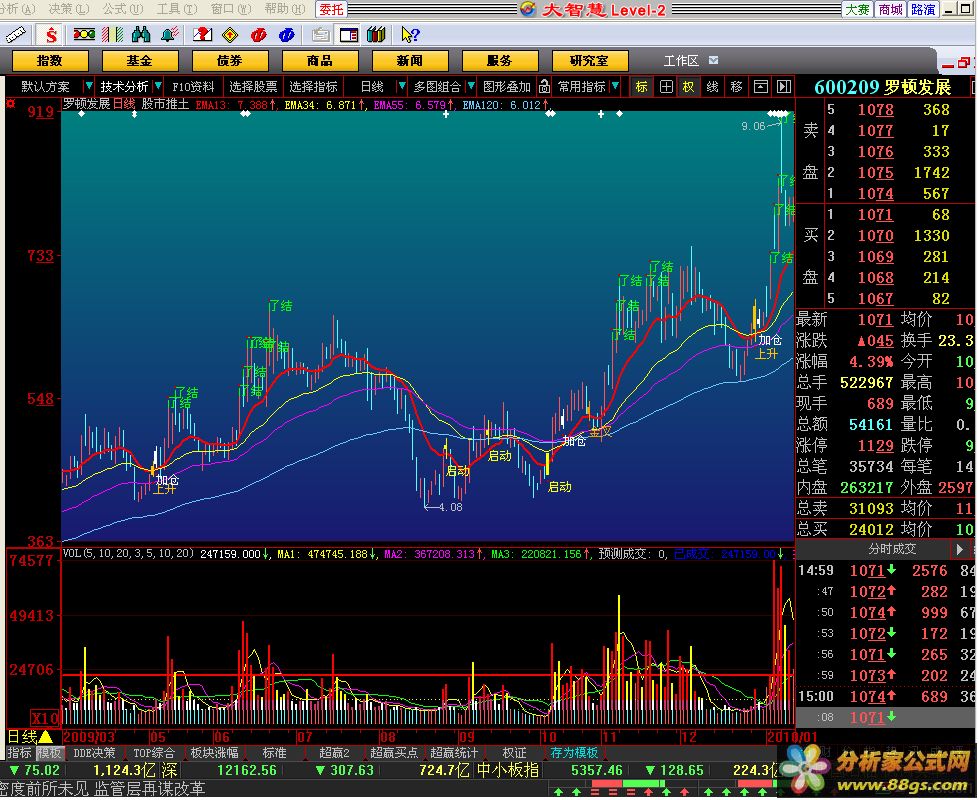This screenshot has width=979, height=800.
Task: Open the 帮助 menu
Action: pos(285,9)
